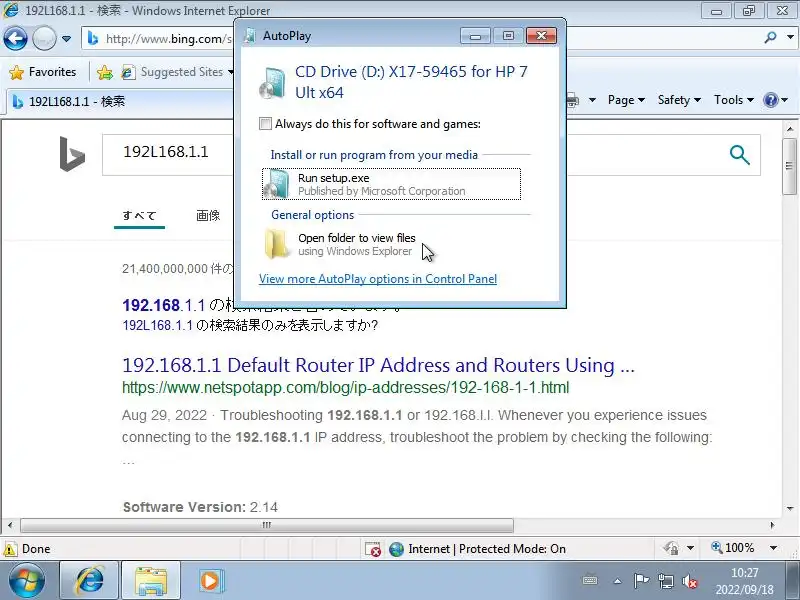
Task: Minimize the AutoPlay dialog
Action: (475, 35)
